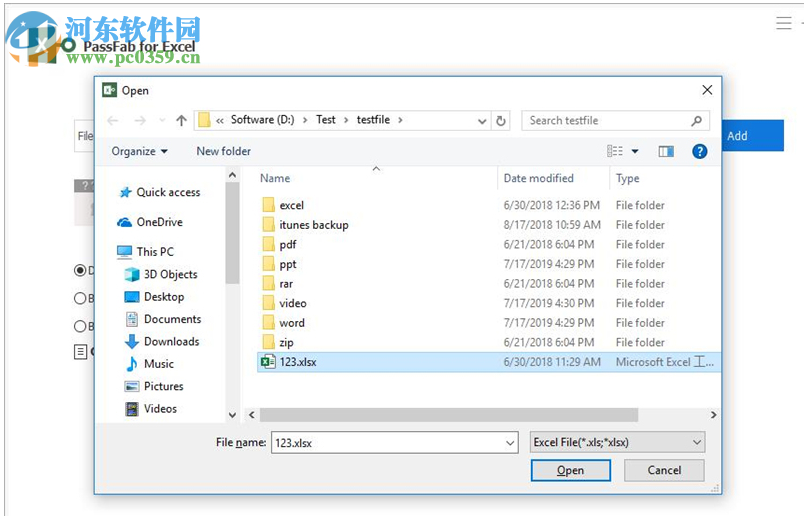Click the Music note icon
This screenshot has width=804, height=516.
coord(132,364)
